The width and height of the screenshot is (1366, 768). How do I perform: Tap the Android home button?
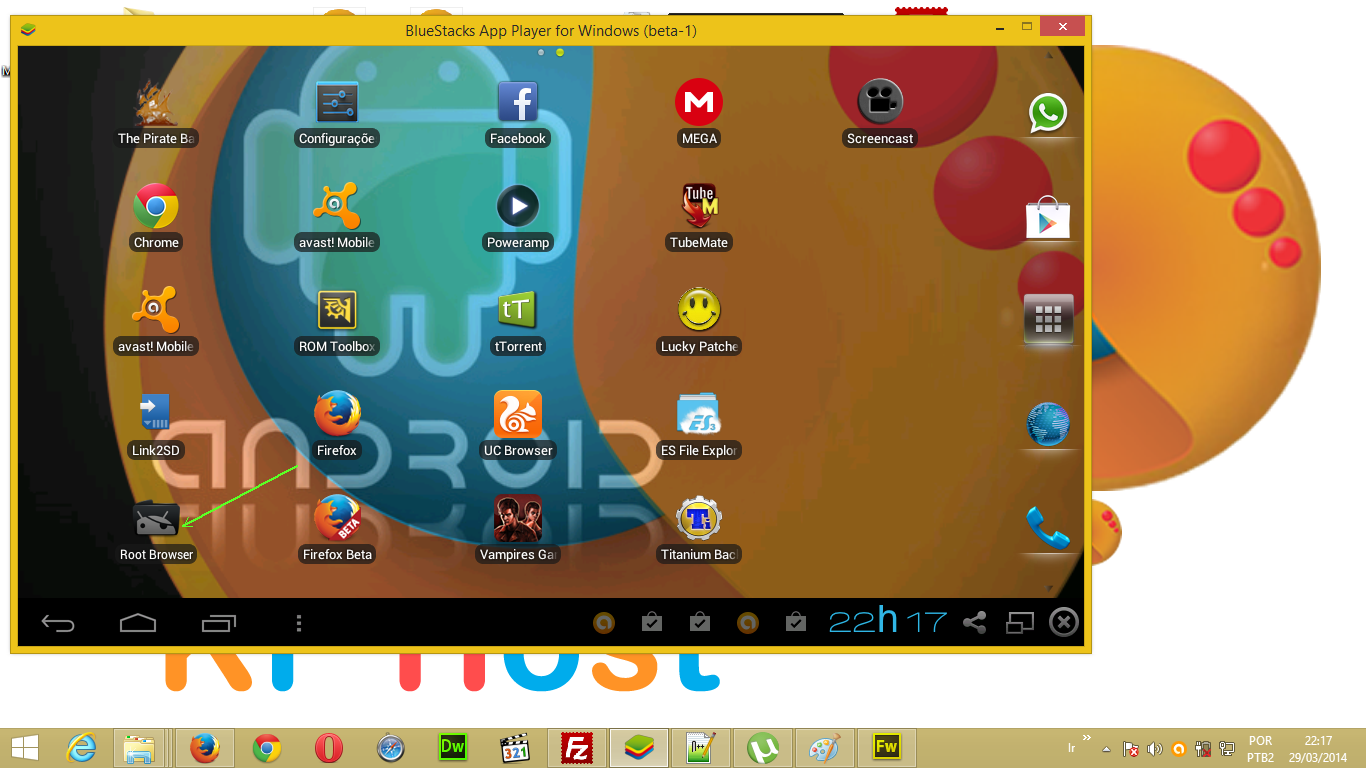[138, 623]
